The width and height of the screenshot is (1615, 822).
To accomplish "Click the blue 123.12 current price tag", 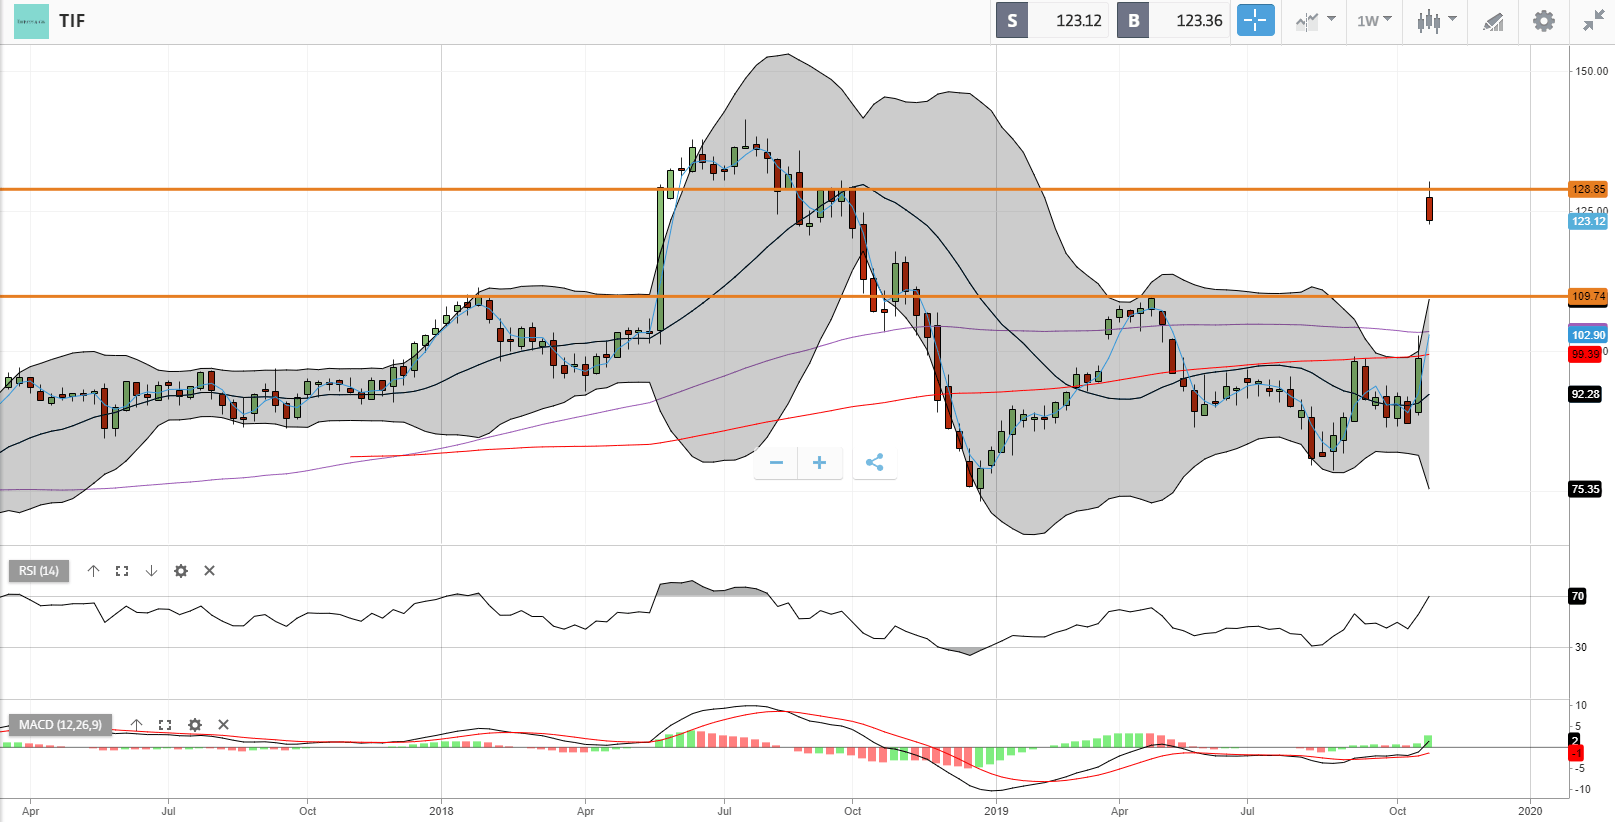I will 1588,222.
